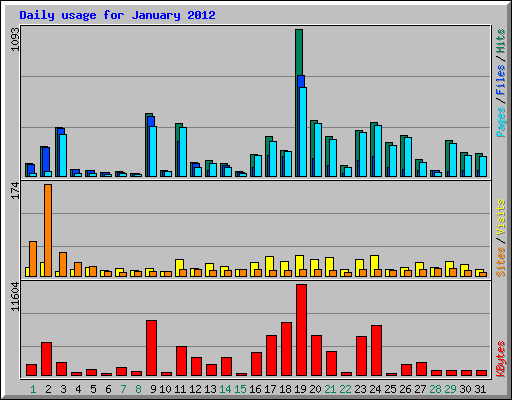Click the day 13 label on the x-axis
Screen dimensions: 512x400
coord(210,389)
